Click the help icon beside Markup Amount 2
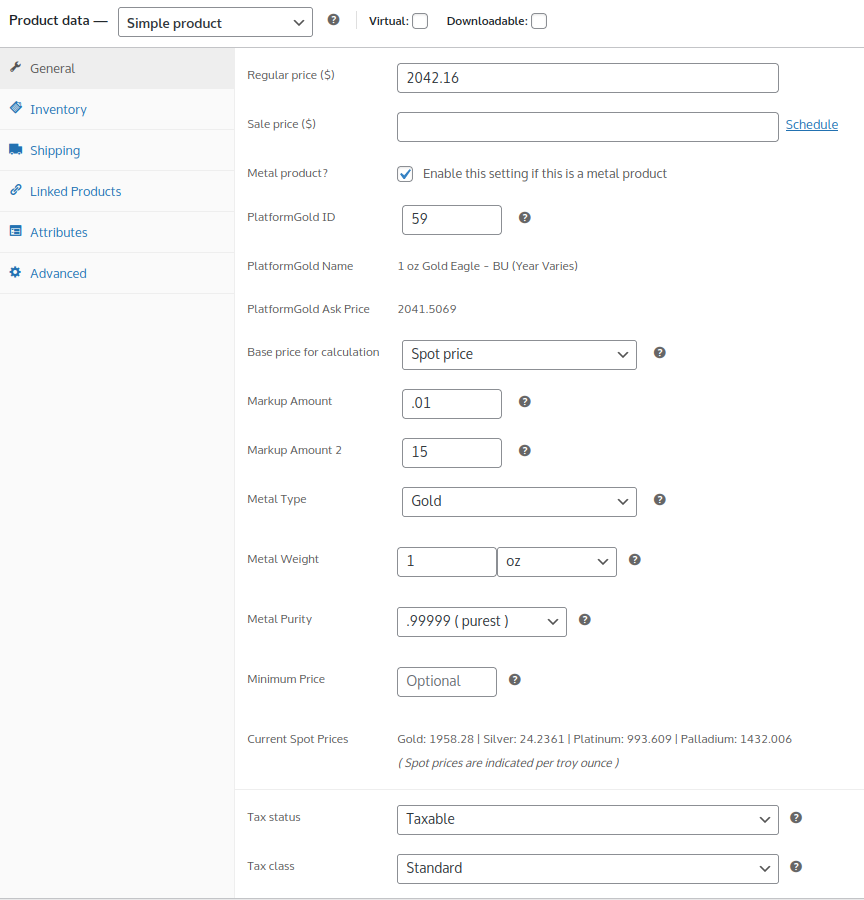864x900 pixels. click(525, 451)
